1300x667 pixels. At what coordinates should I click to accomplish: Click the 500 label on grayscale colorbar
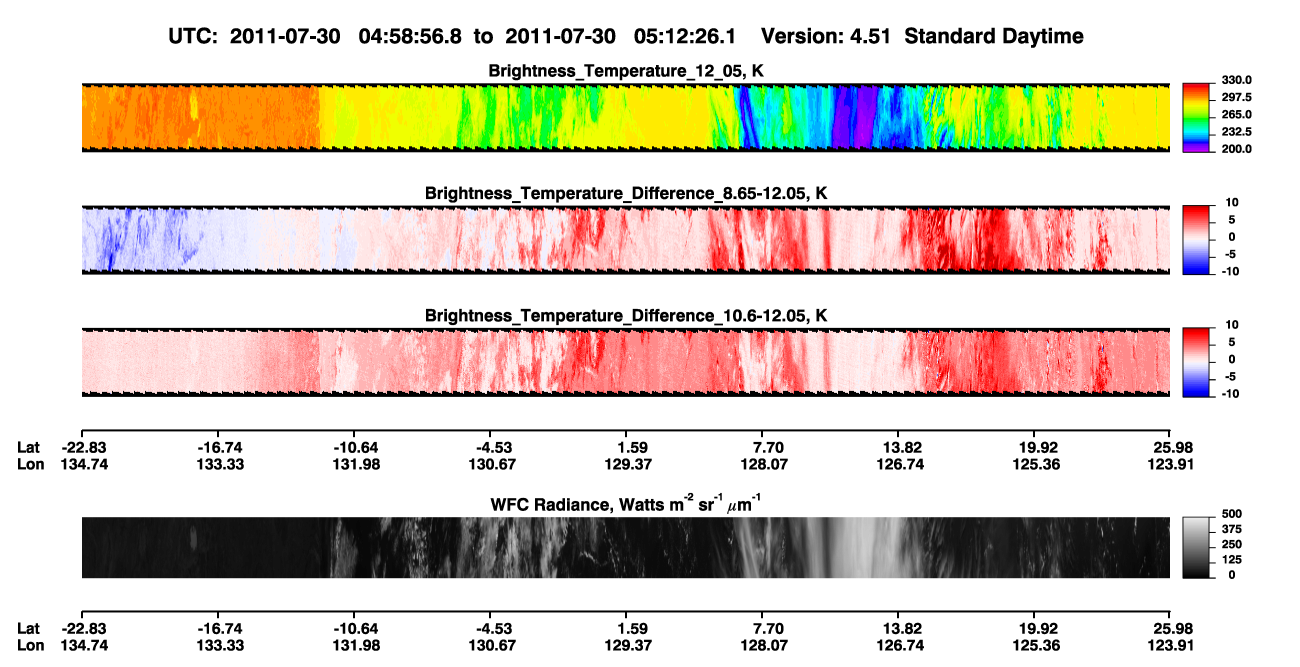pyautogui.click(x=1231, y=514)
